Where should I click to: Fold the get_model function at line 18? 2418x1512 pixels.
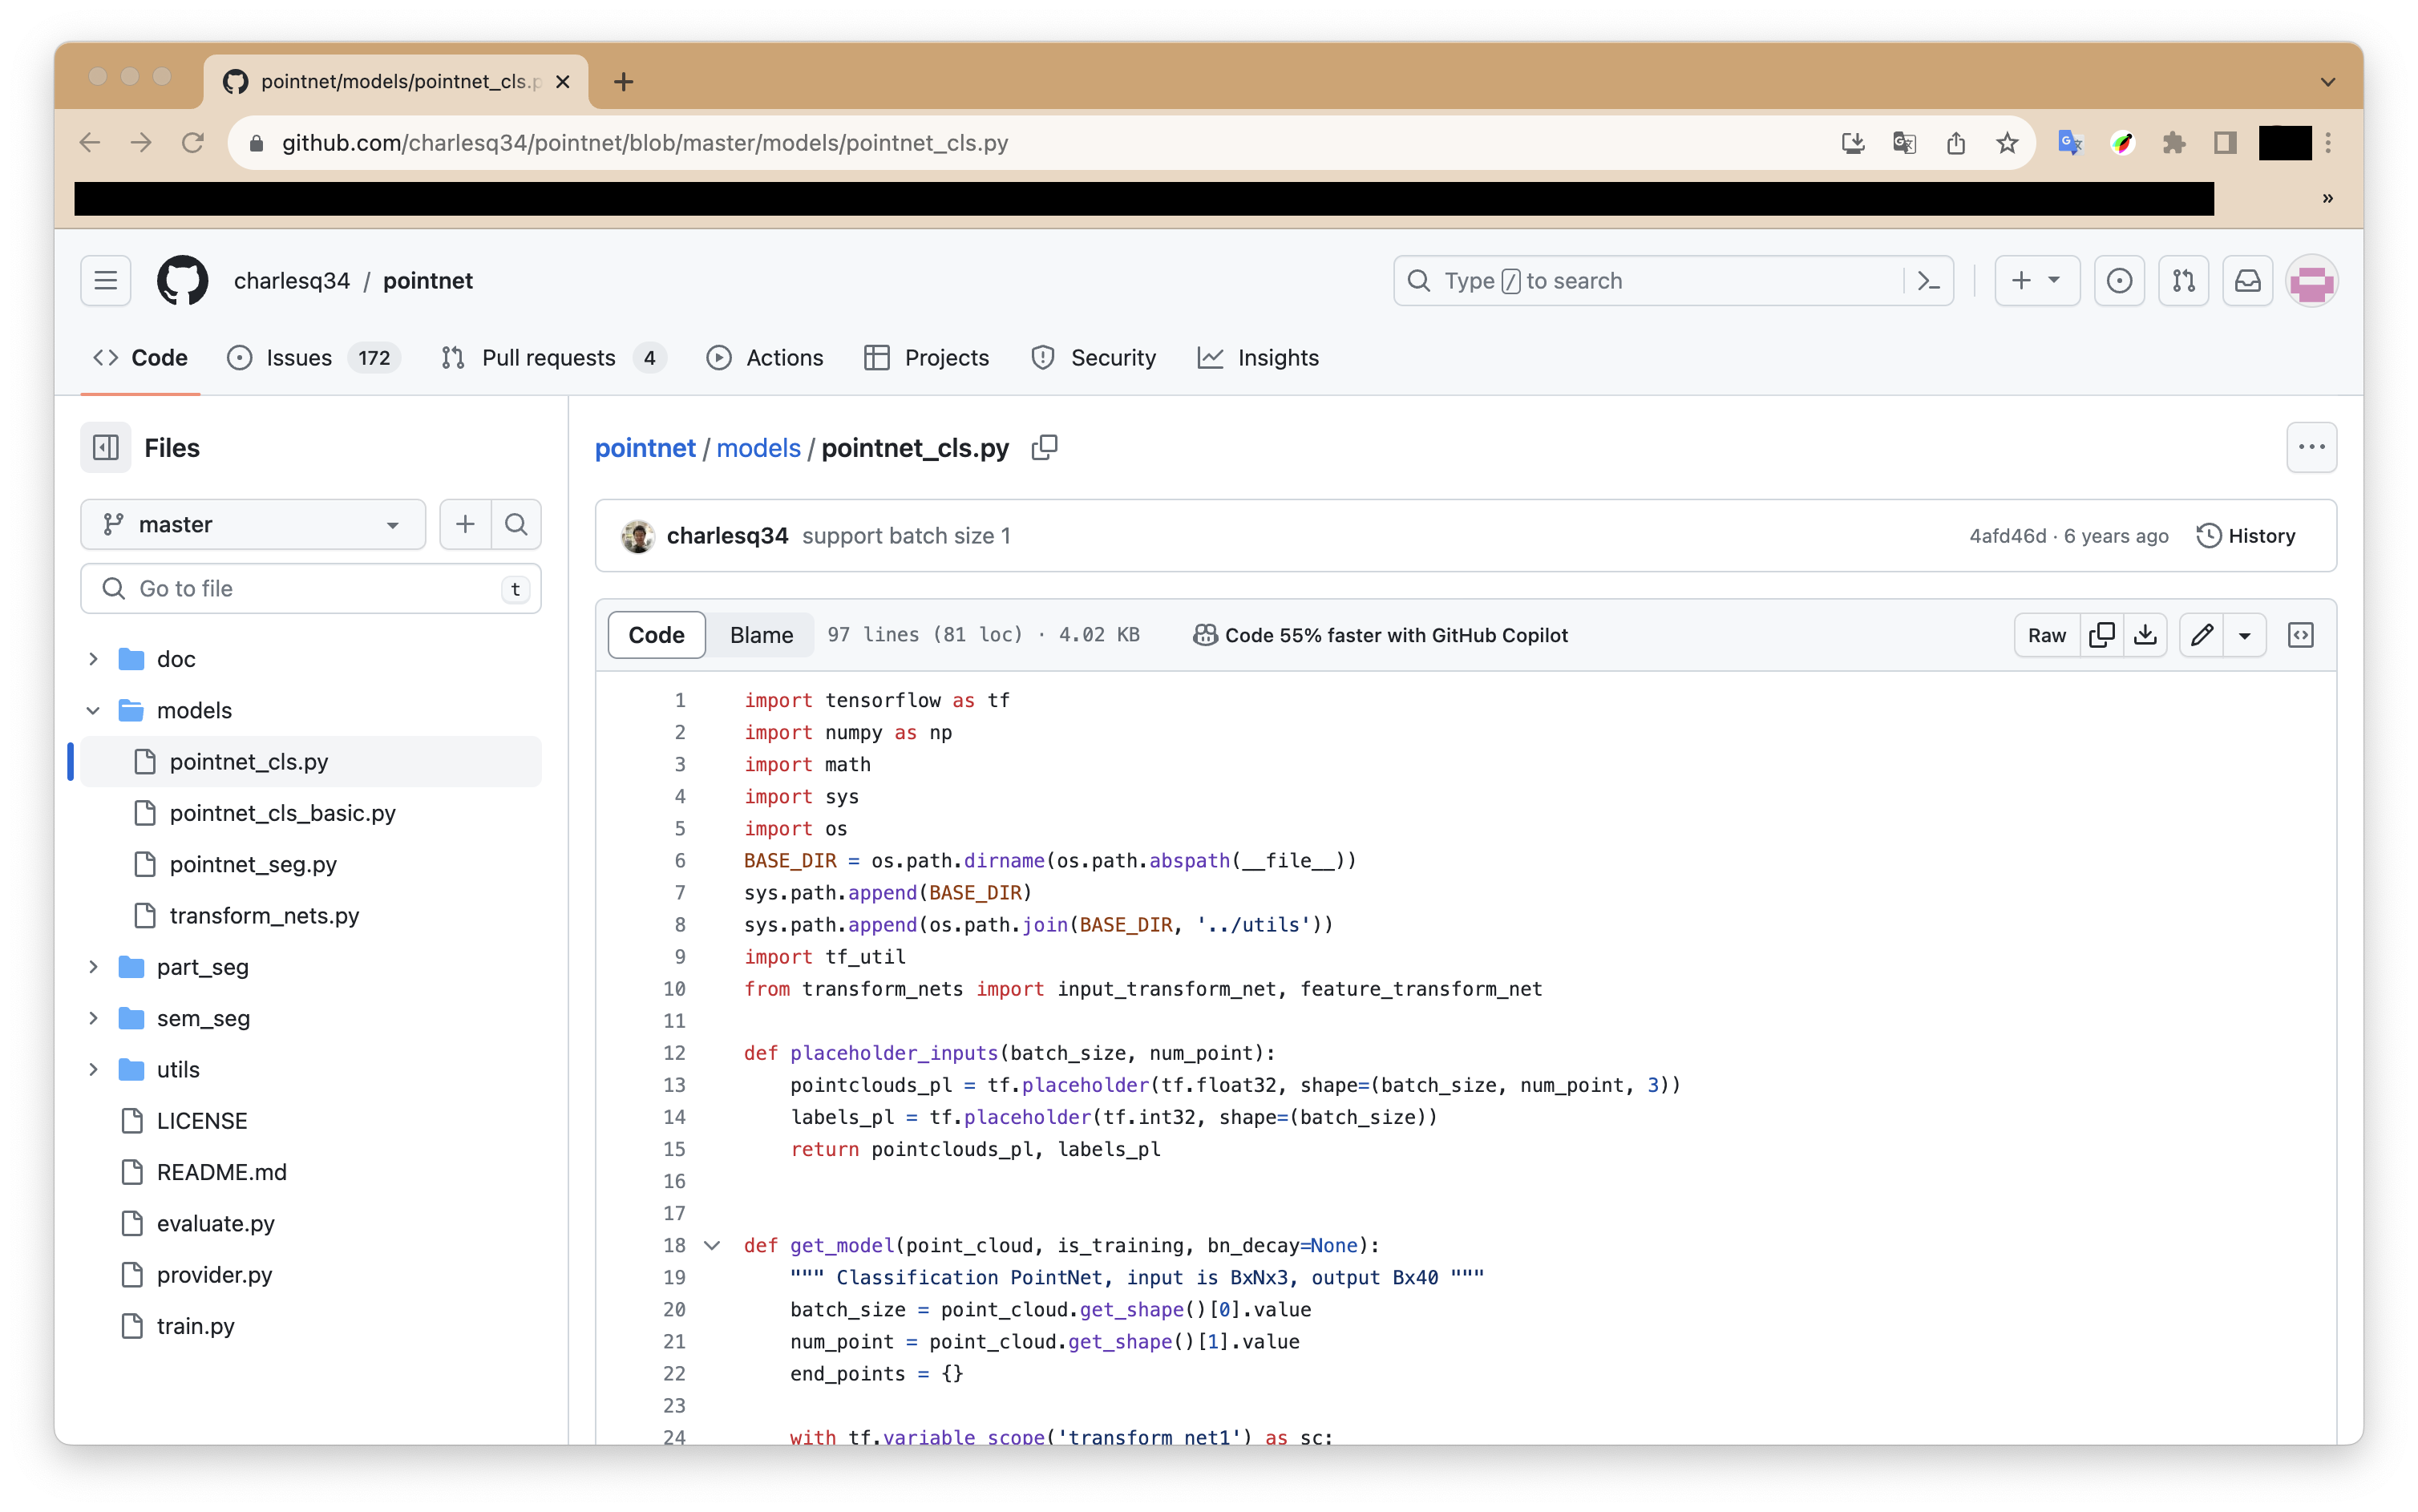coord(712,1245)
